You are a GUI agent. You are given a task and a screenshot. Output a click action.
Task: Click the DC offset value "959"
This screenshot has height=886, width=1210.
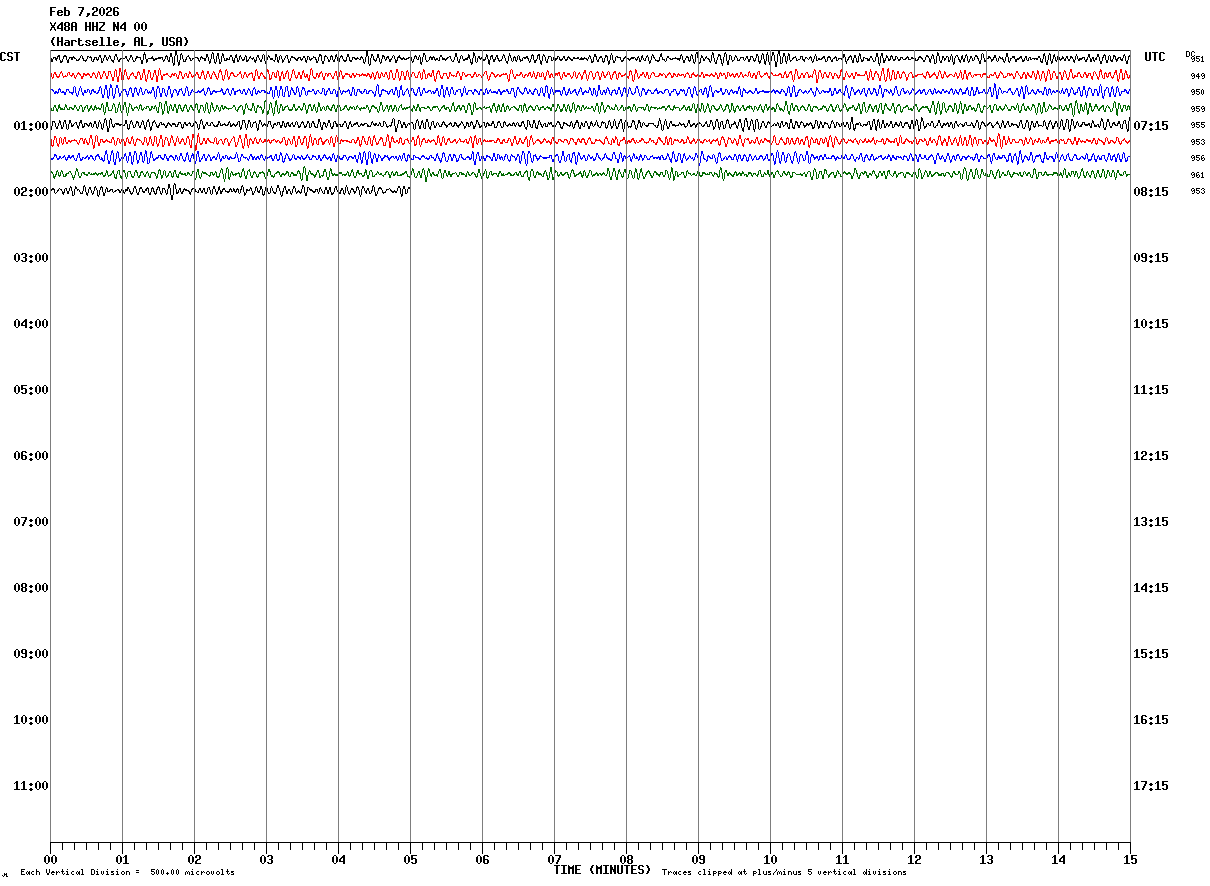(1197, 109)
